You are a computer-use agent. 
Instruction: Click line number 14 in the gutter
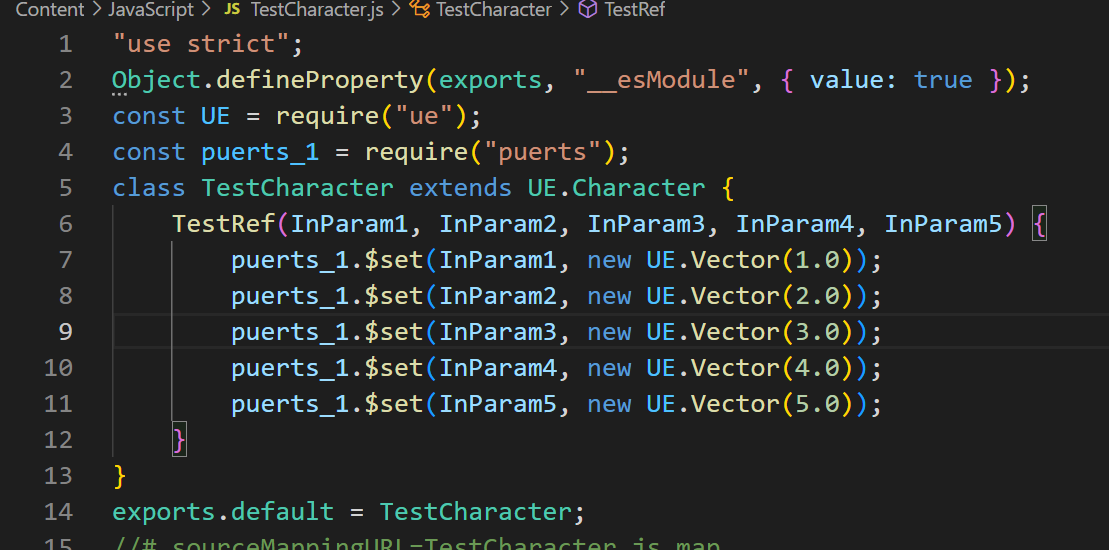click(x=59, y=512)
